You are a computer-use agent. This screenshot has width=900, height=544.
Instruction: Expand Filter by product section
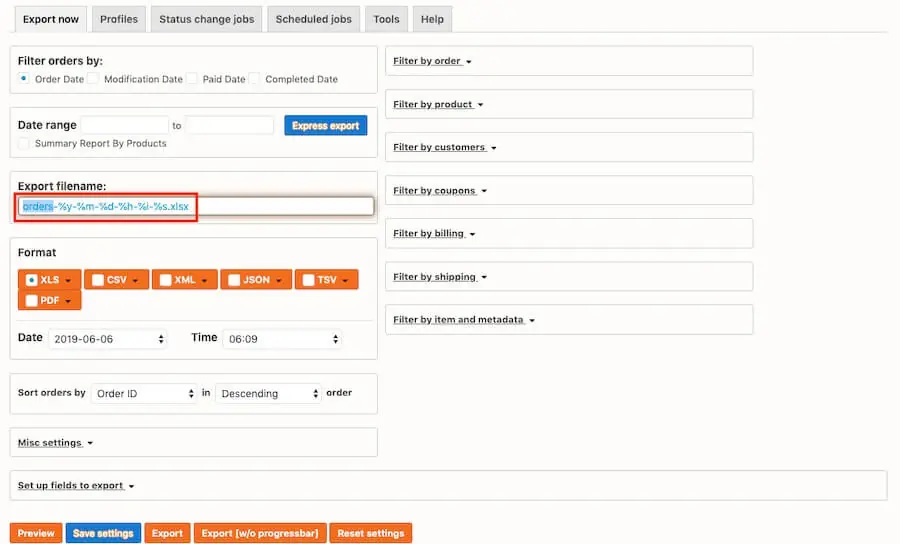438,104
